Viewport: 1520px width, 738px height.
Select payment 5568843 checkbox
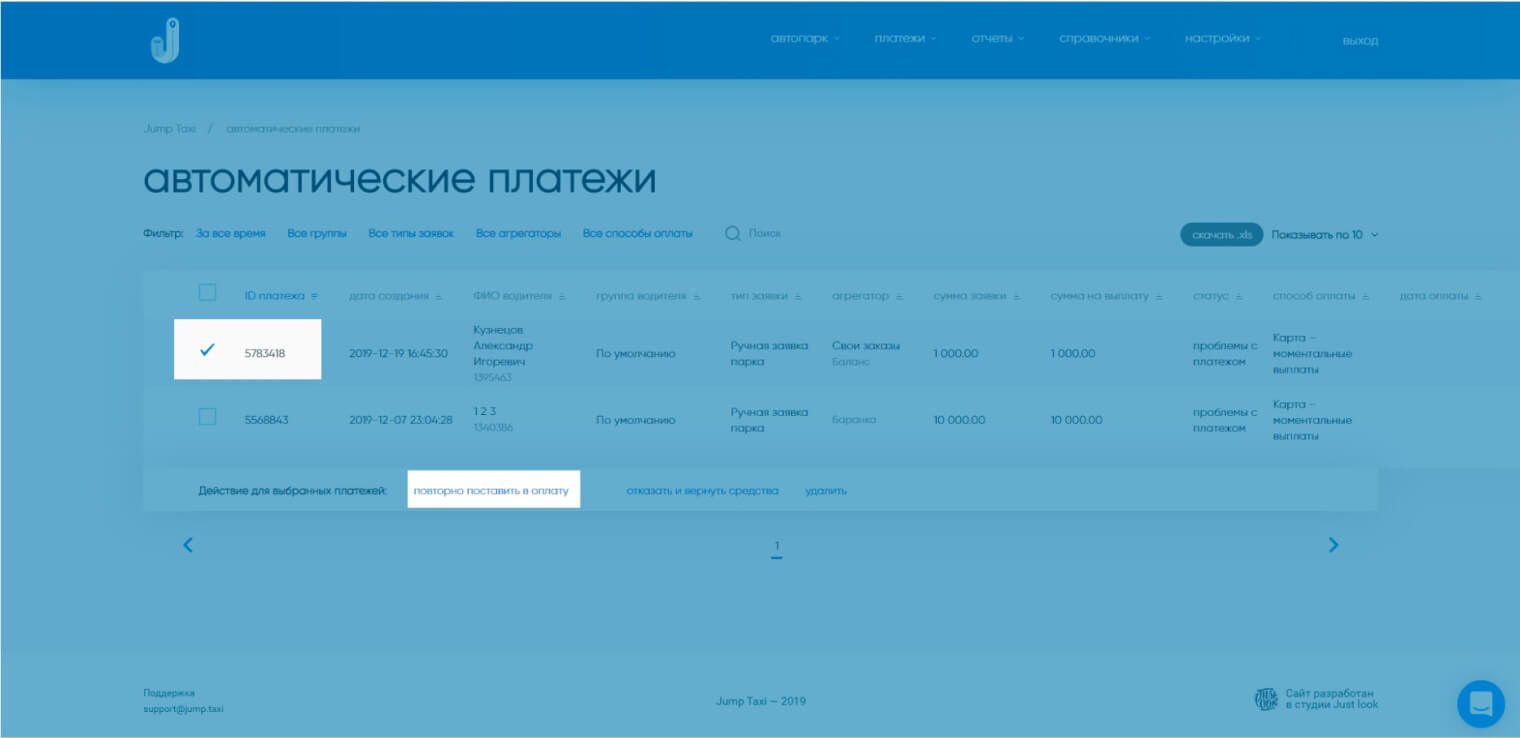coord(207,417)
